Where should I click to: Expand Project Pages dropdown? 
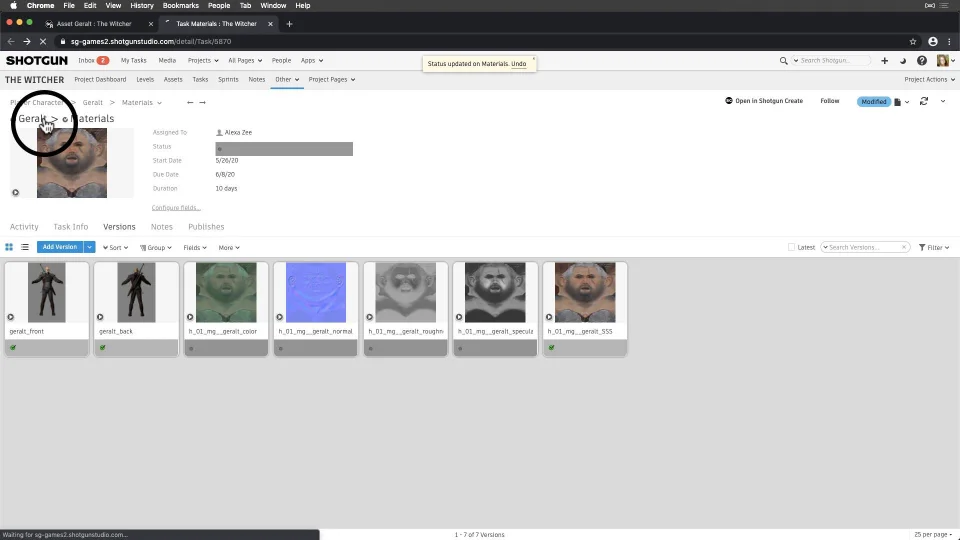pyautogui.click(x=332, y=80)
